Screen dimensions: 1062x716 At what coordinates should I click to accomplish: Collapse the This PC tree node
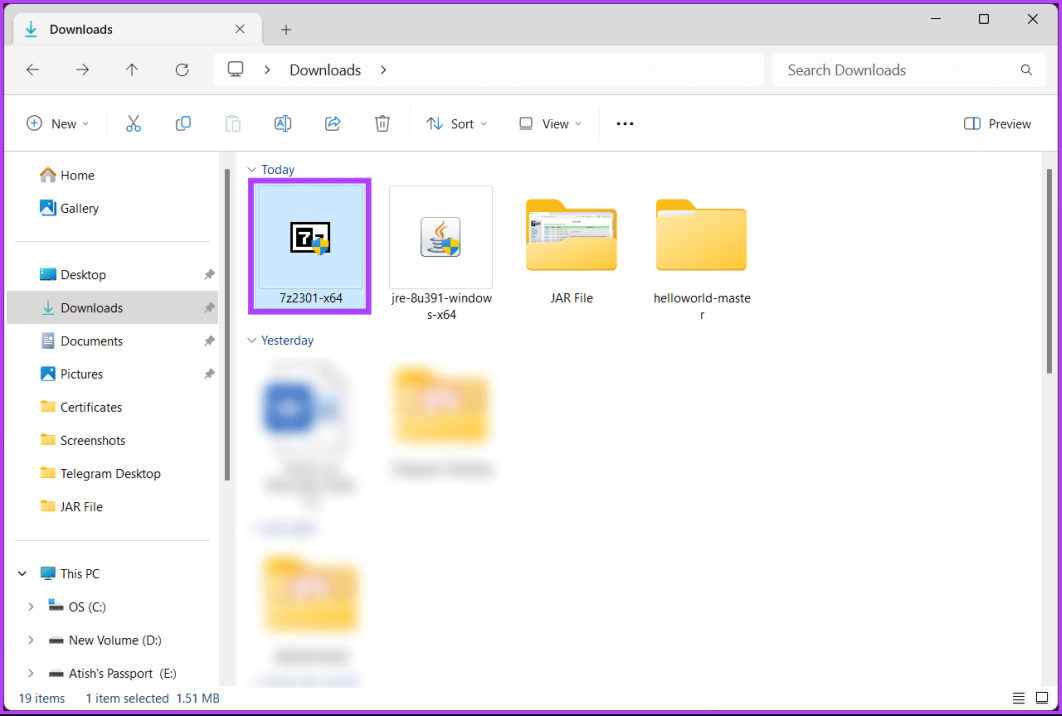coord(22,574)
